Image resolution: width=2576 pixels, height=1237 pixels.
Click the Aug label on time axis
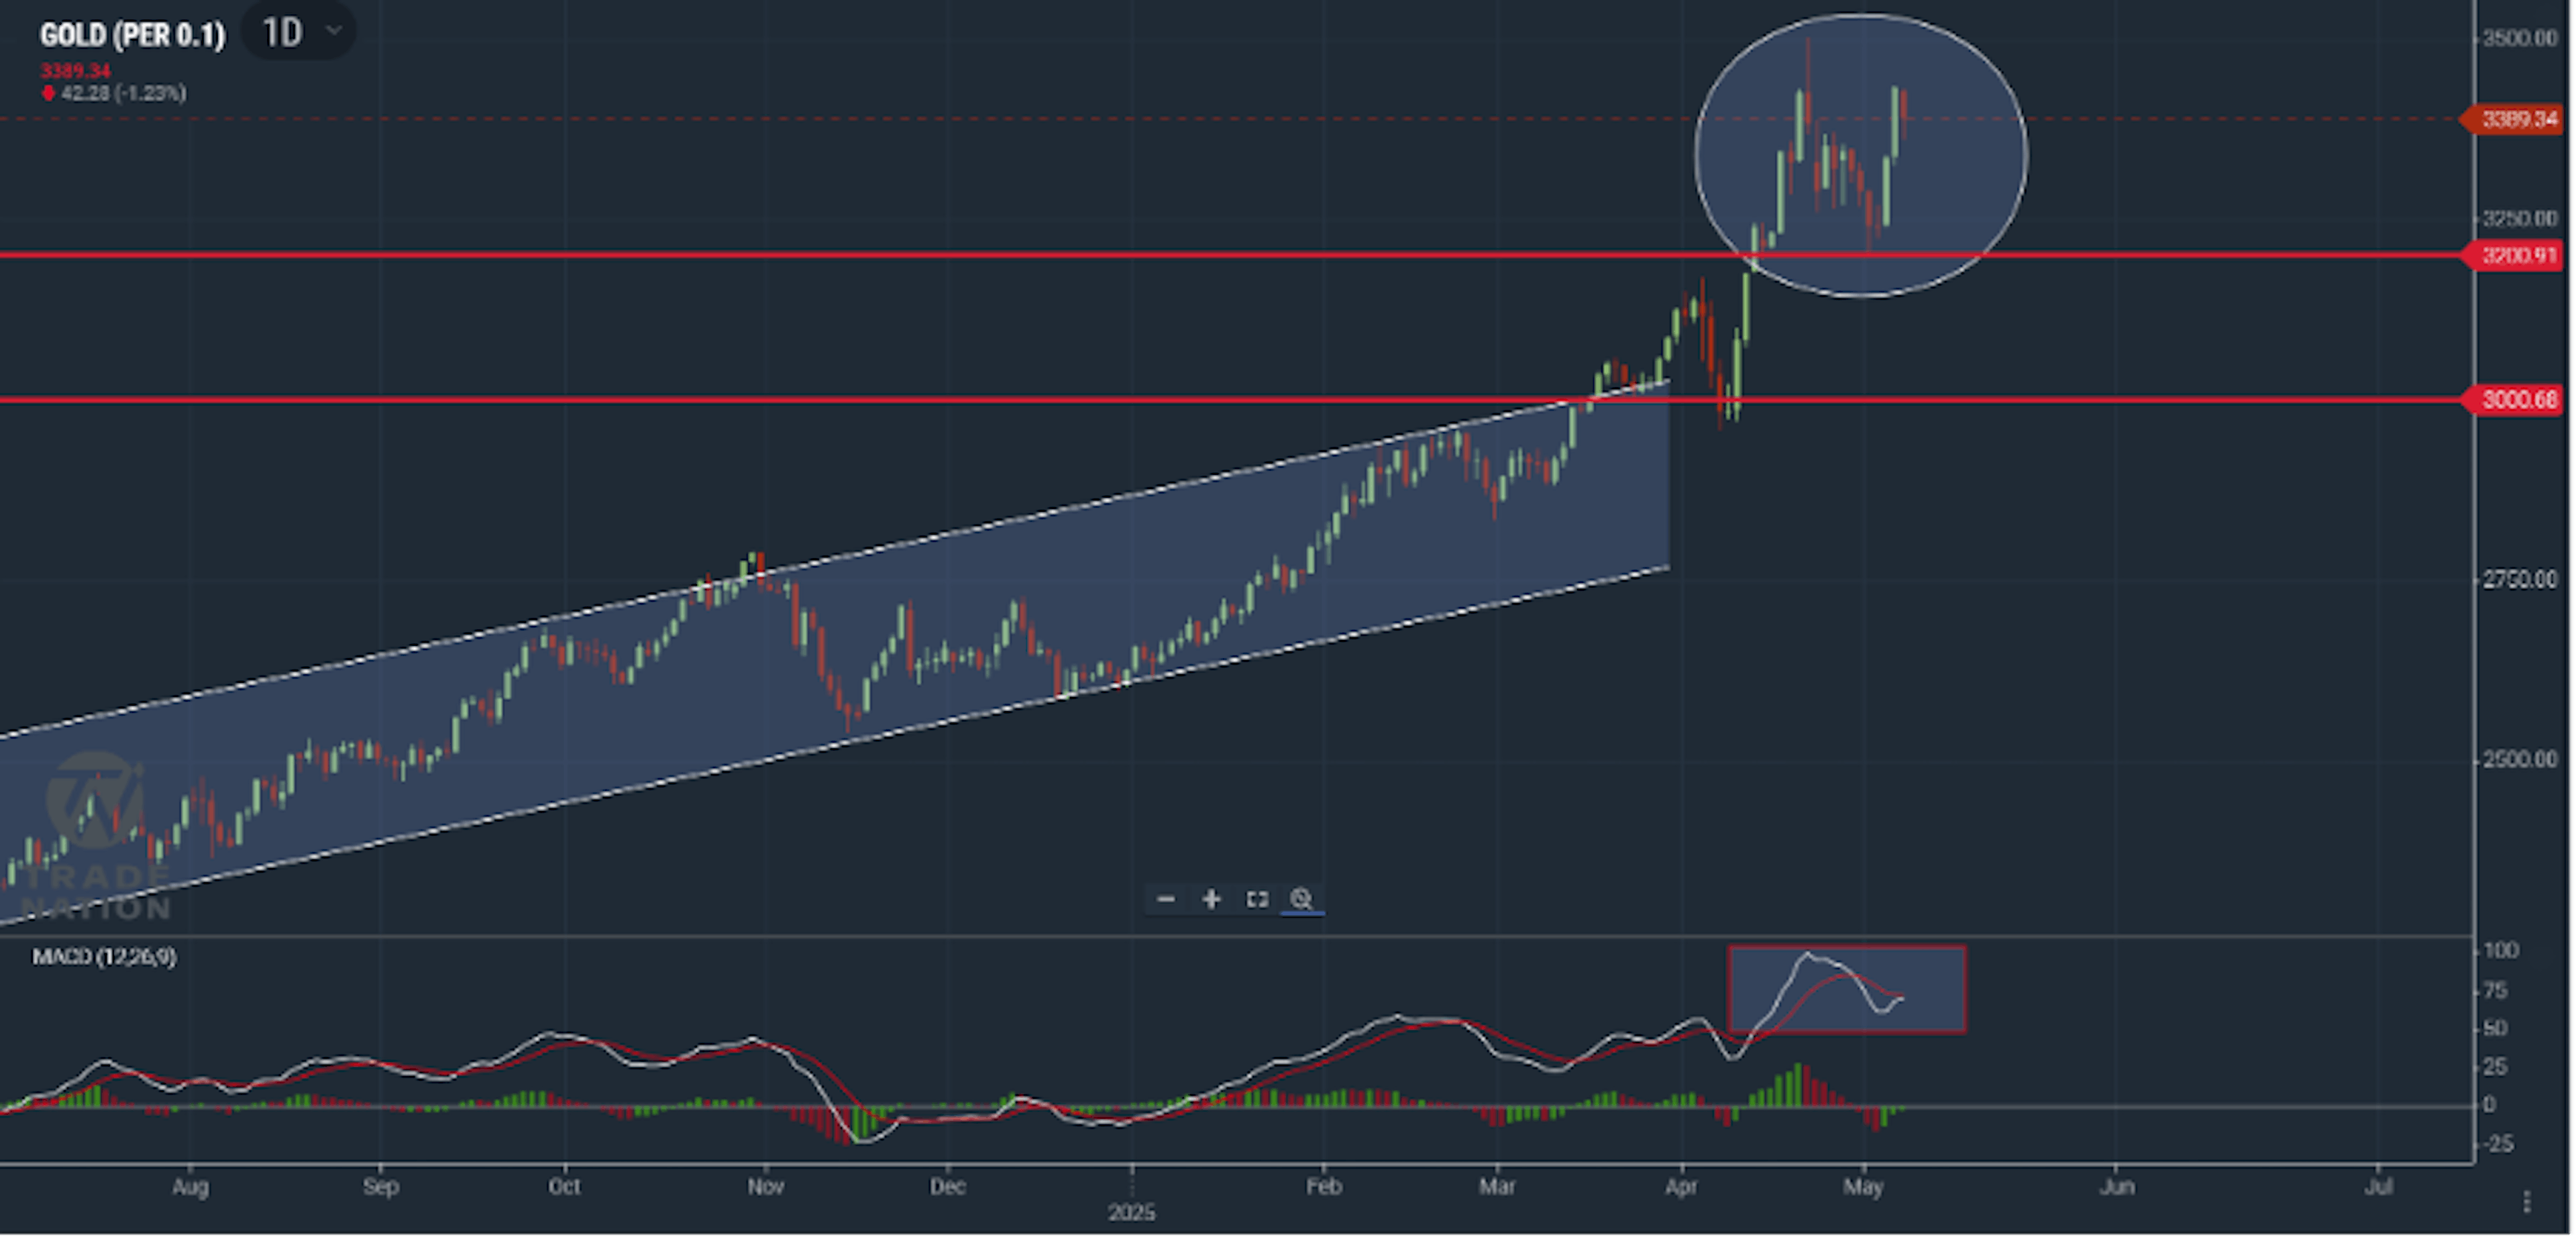[190, 1187]
